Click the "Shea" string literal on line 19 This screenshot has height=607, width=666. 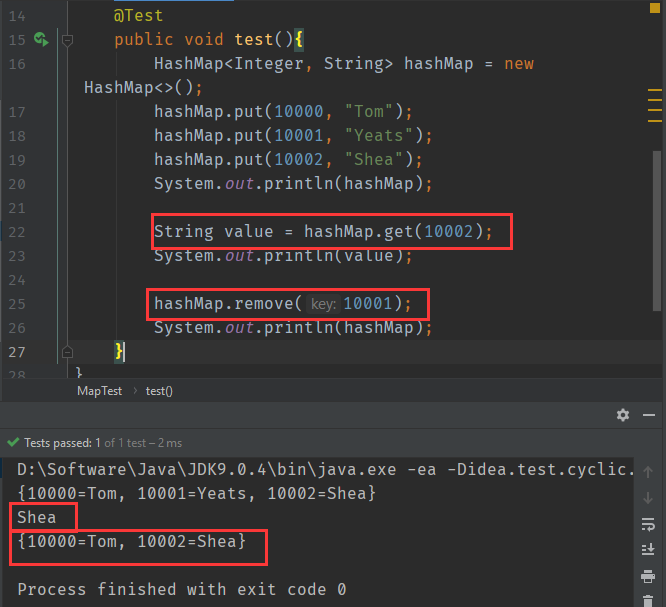[x=373, y=160]
